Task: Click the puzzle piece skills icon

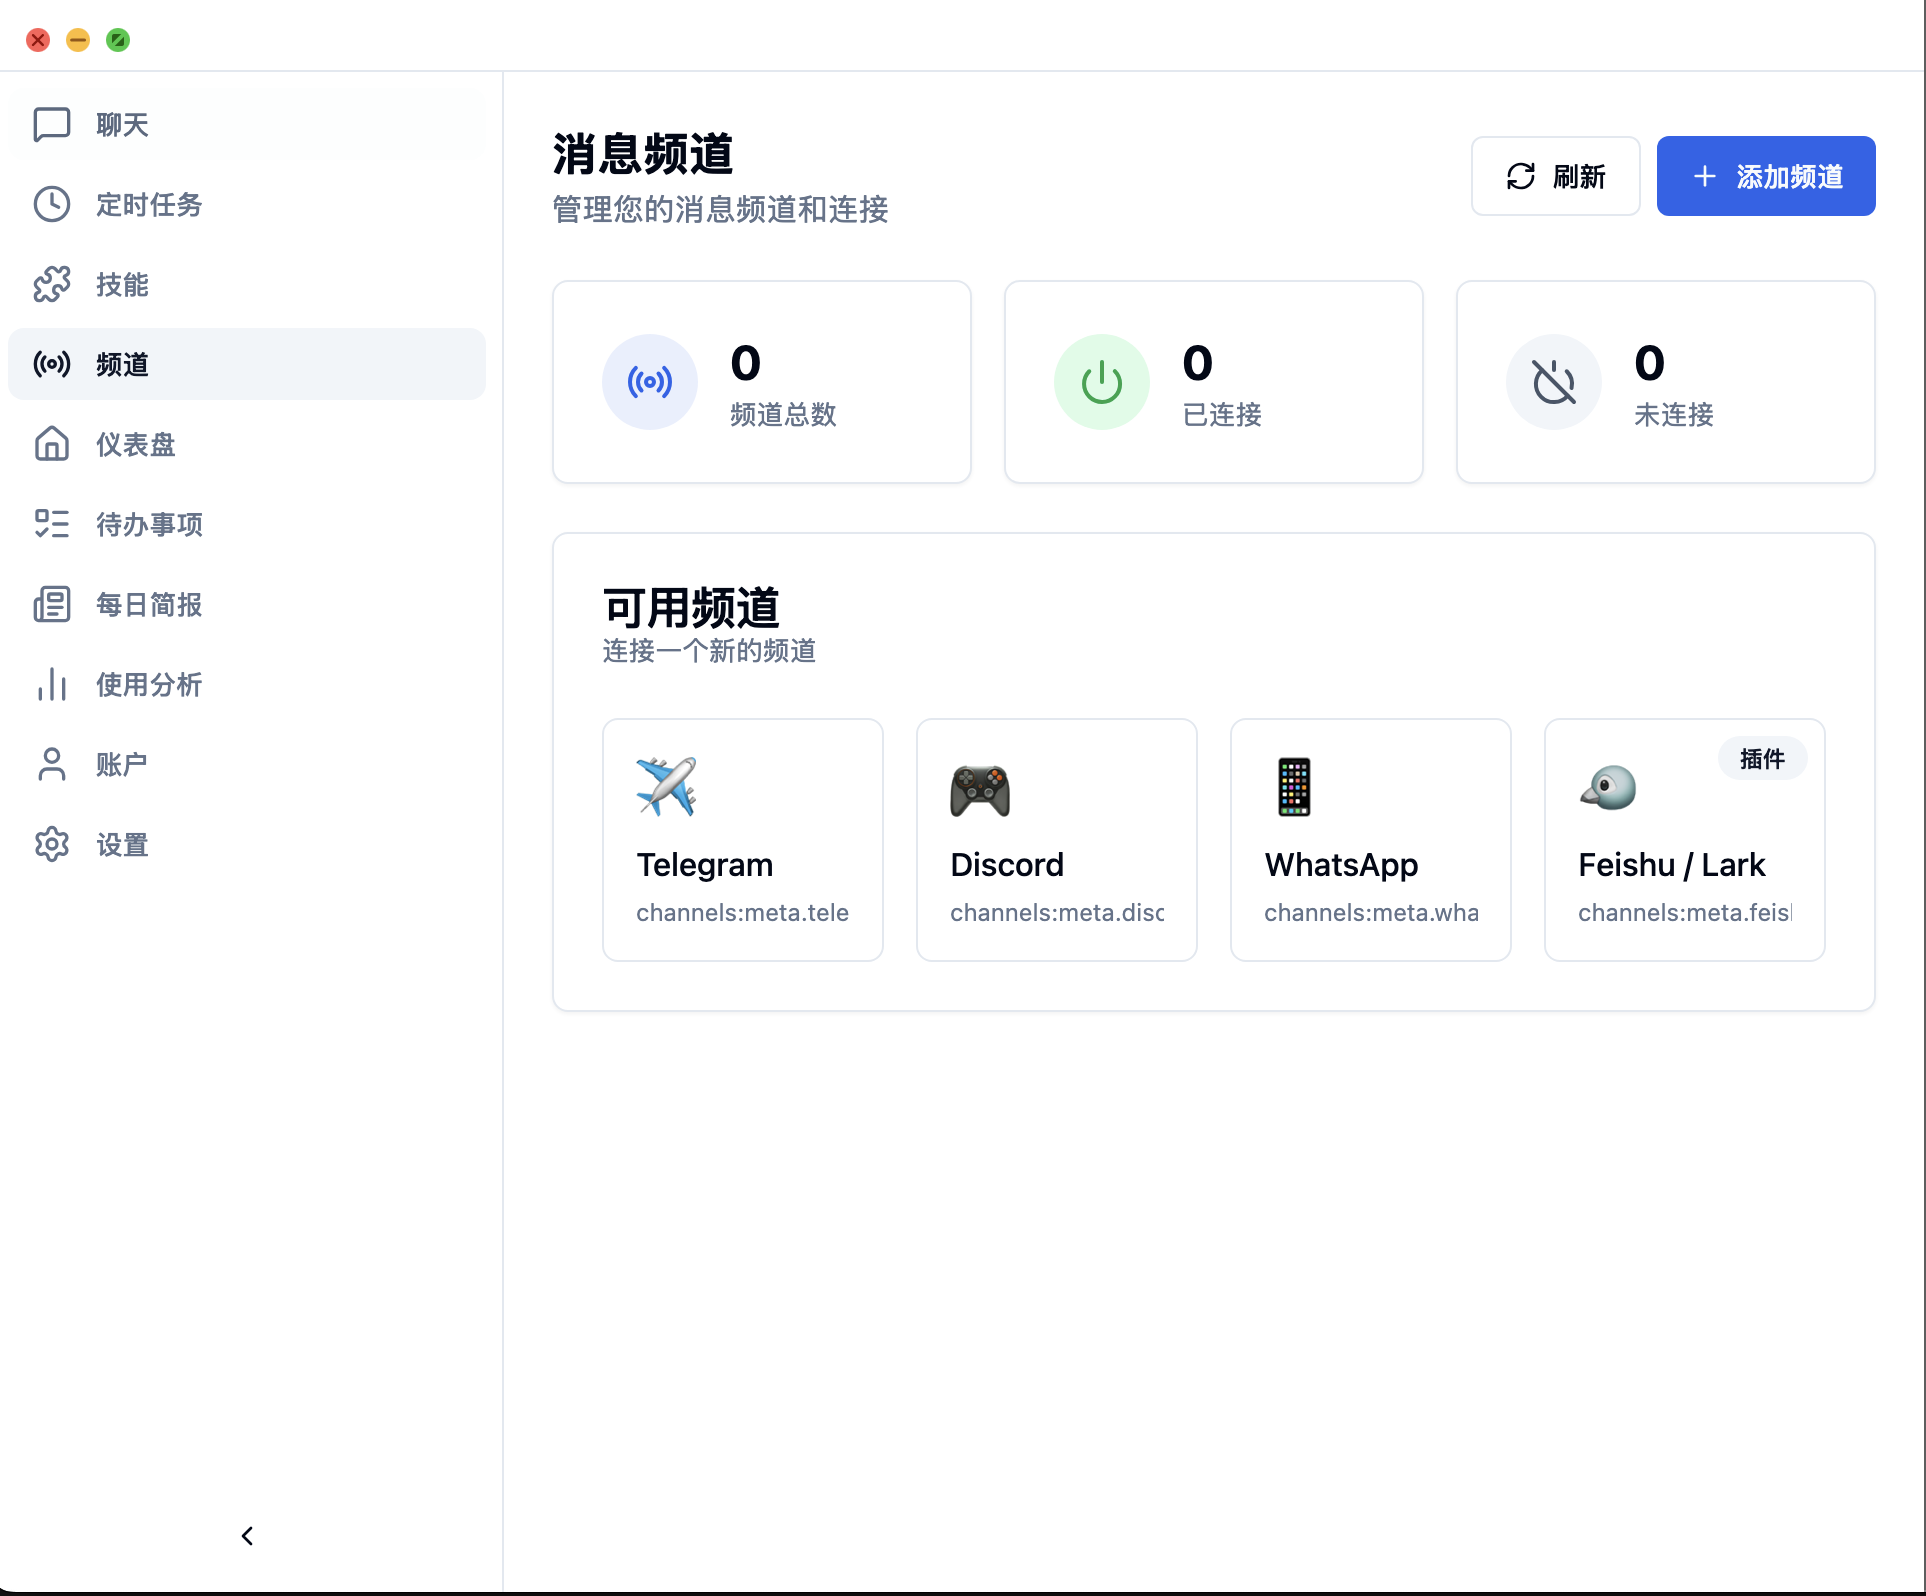Action: tap(52, 285)
